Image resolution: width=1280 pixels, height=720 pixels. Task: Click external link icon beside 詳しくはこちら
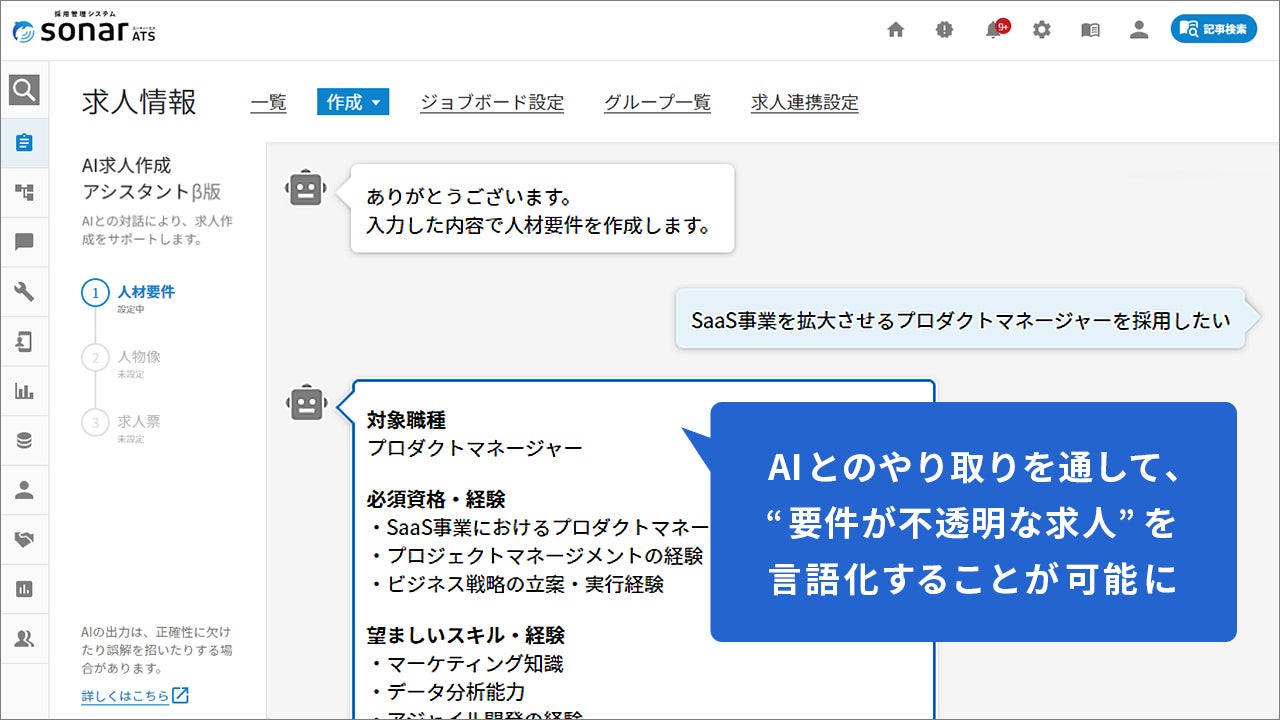[x=180, y=695]
